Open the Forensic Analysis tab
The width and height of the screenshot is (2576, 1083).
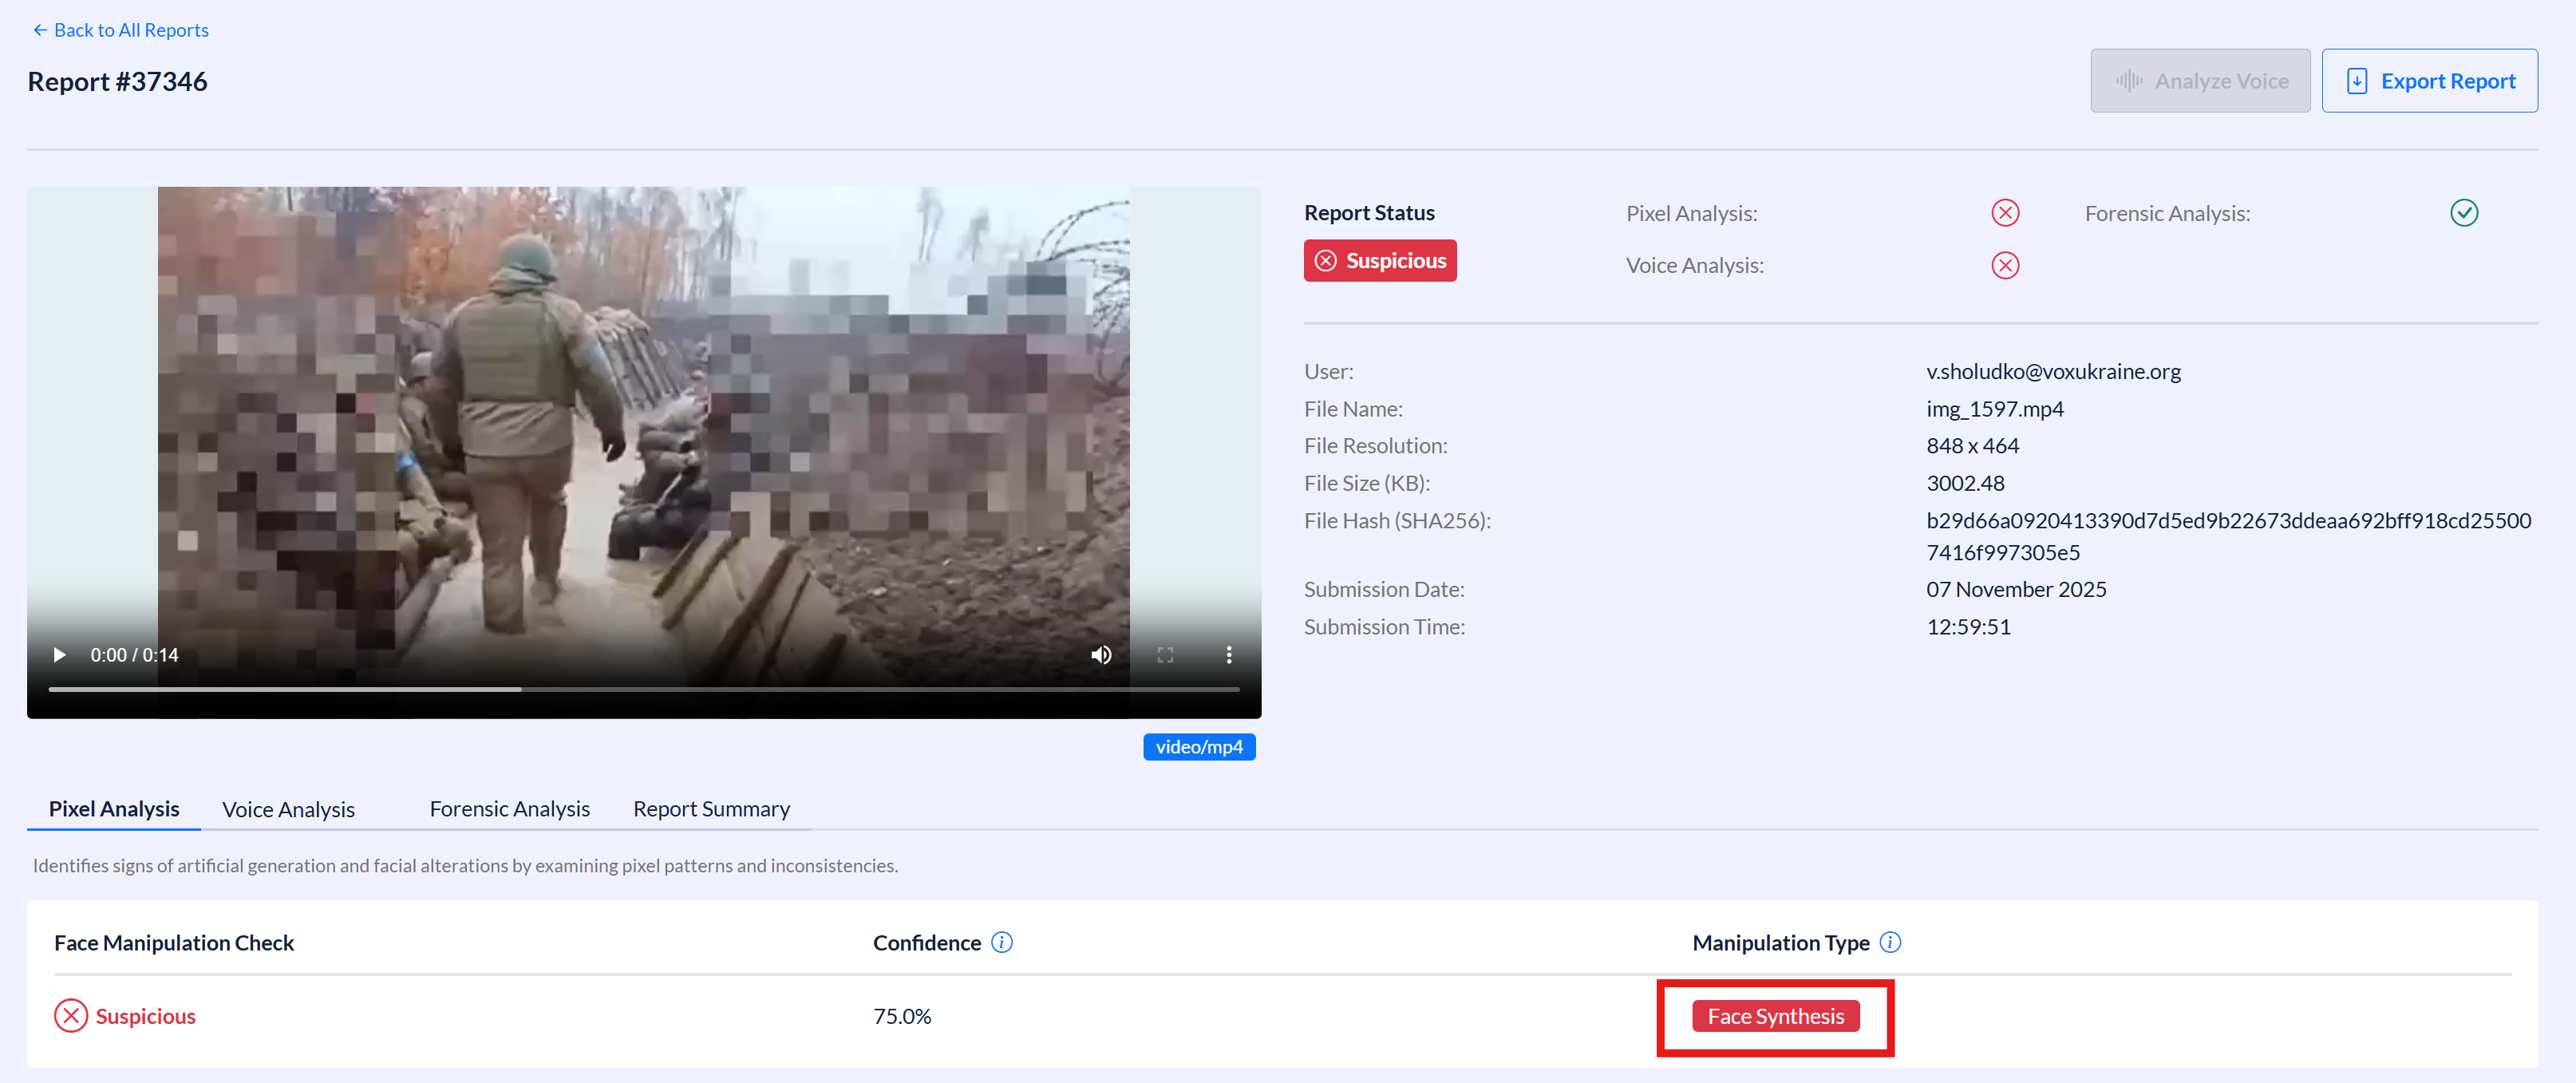509,808
